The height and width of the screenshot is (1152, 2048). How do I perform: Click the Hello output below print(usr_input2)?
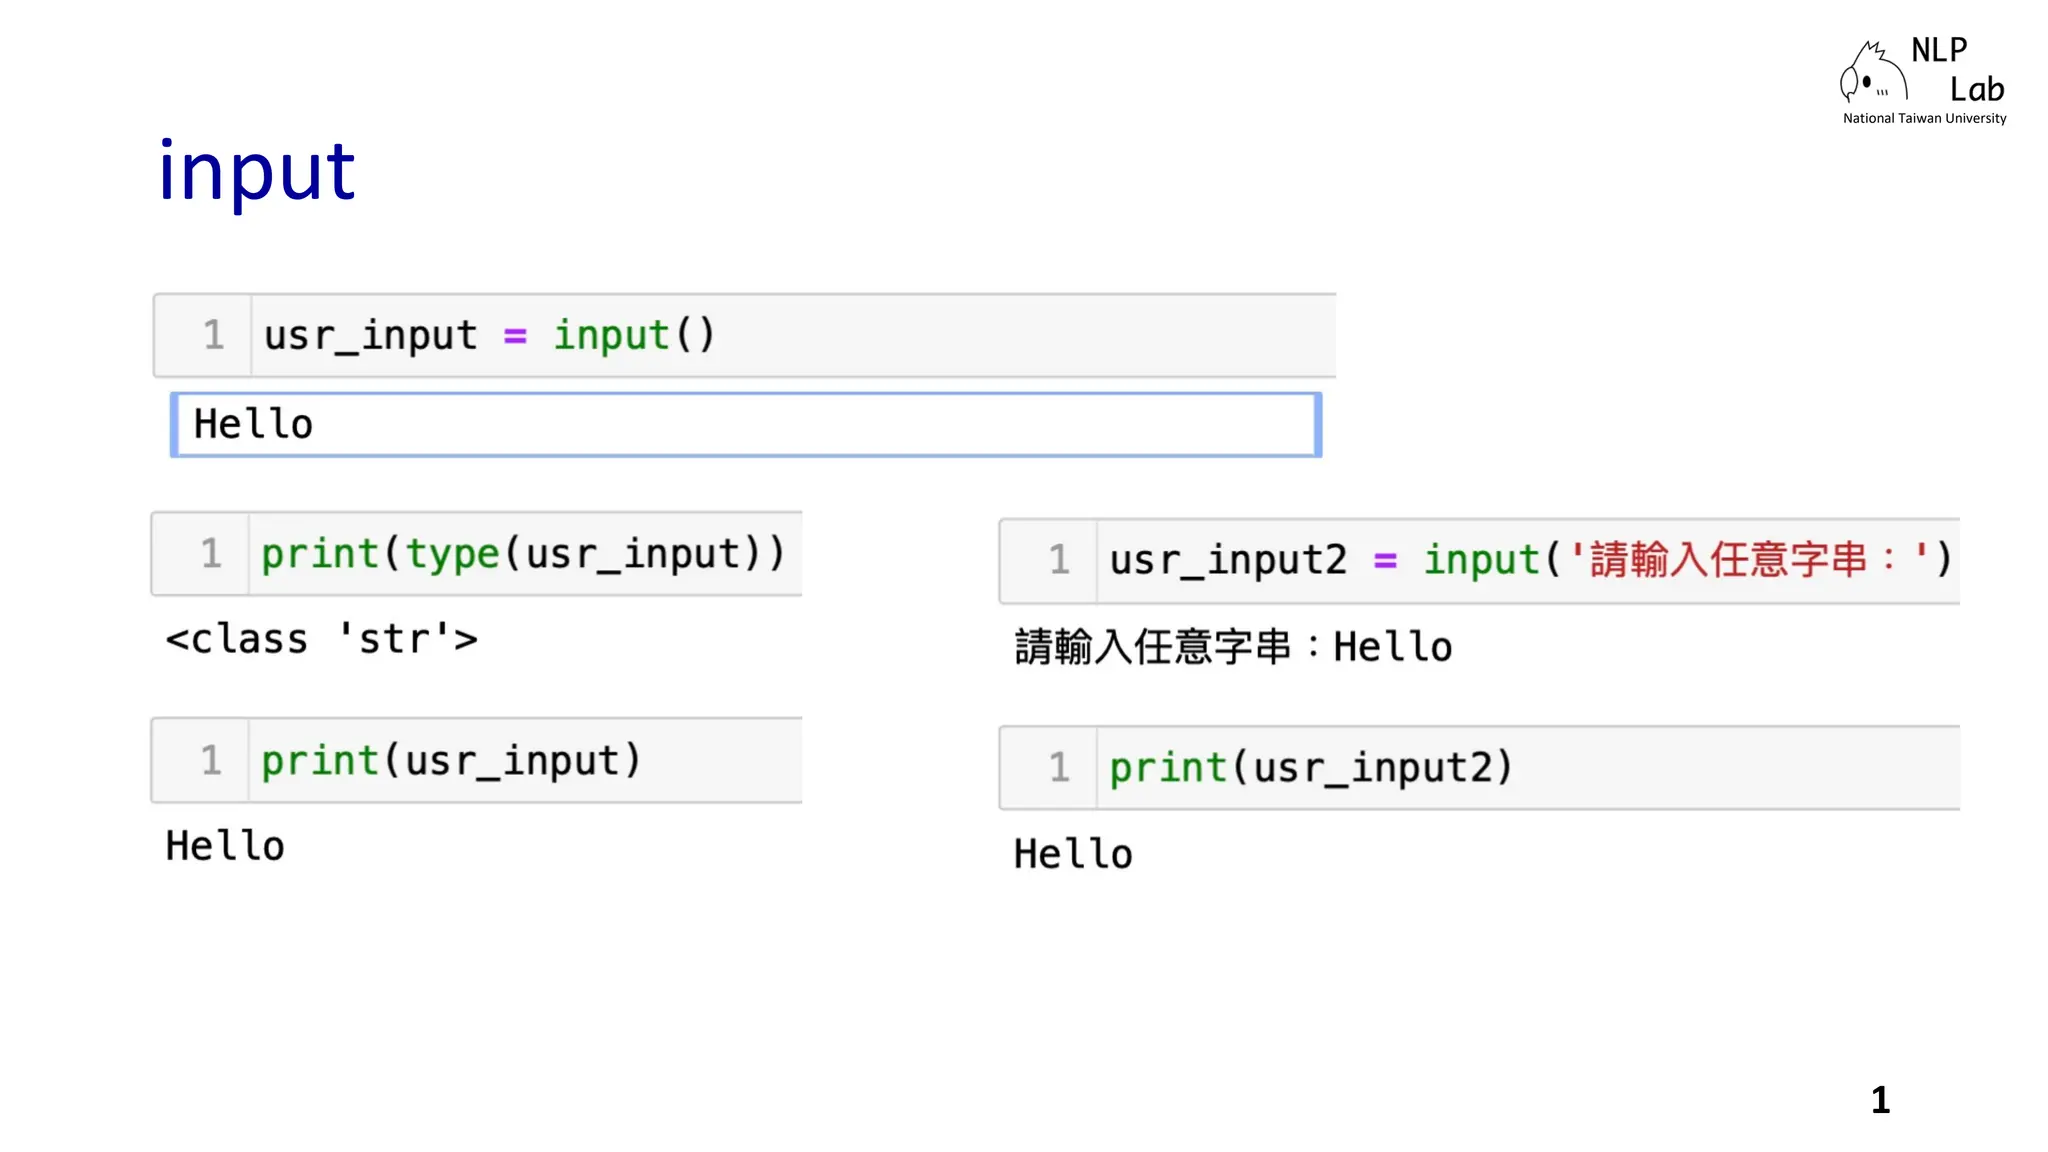(1073, 854)
